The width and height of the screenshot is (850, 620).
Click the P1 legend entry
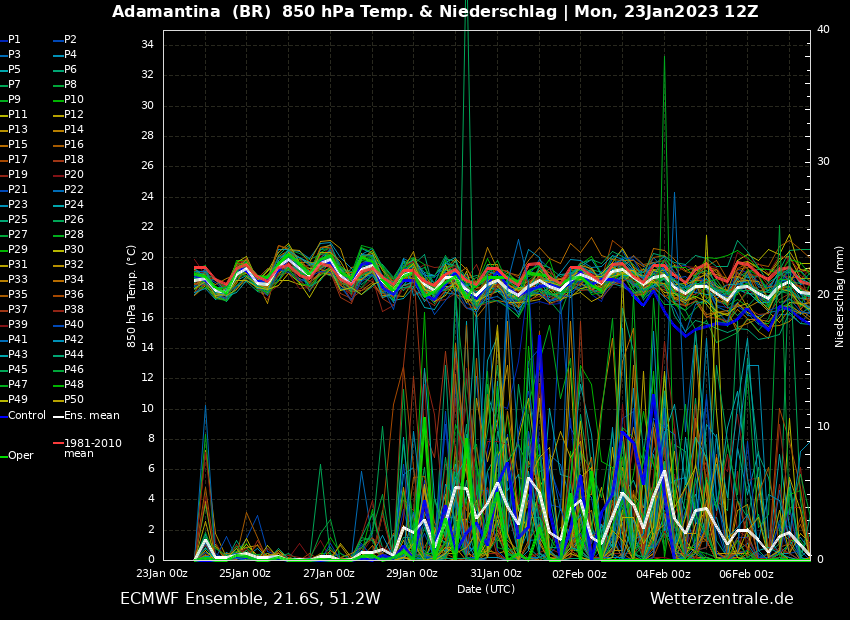(x=14, y=40)
